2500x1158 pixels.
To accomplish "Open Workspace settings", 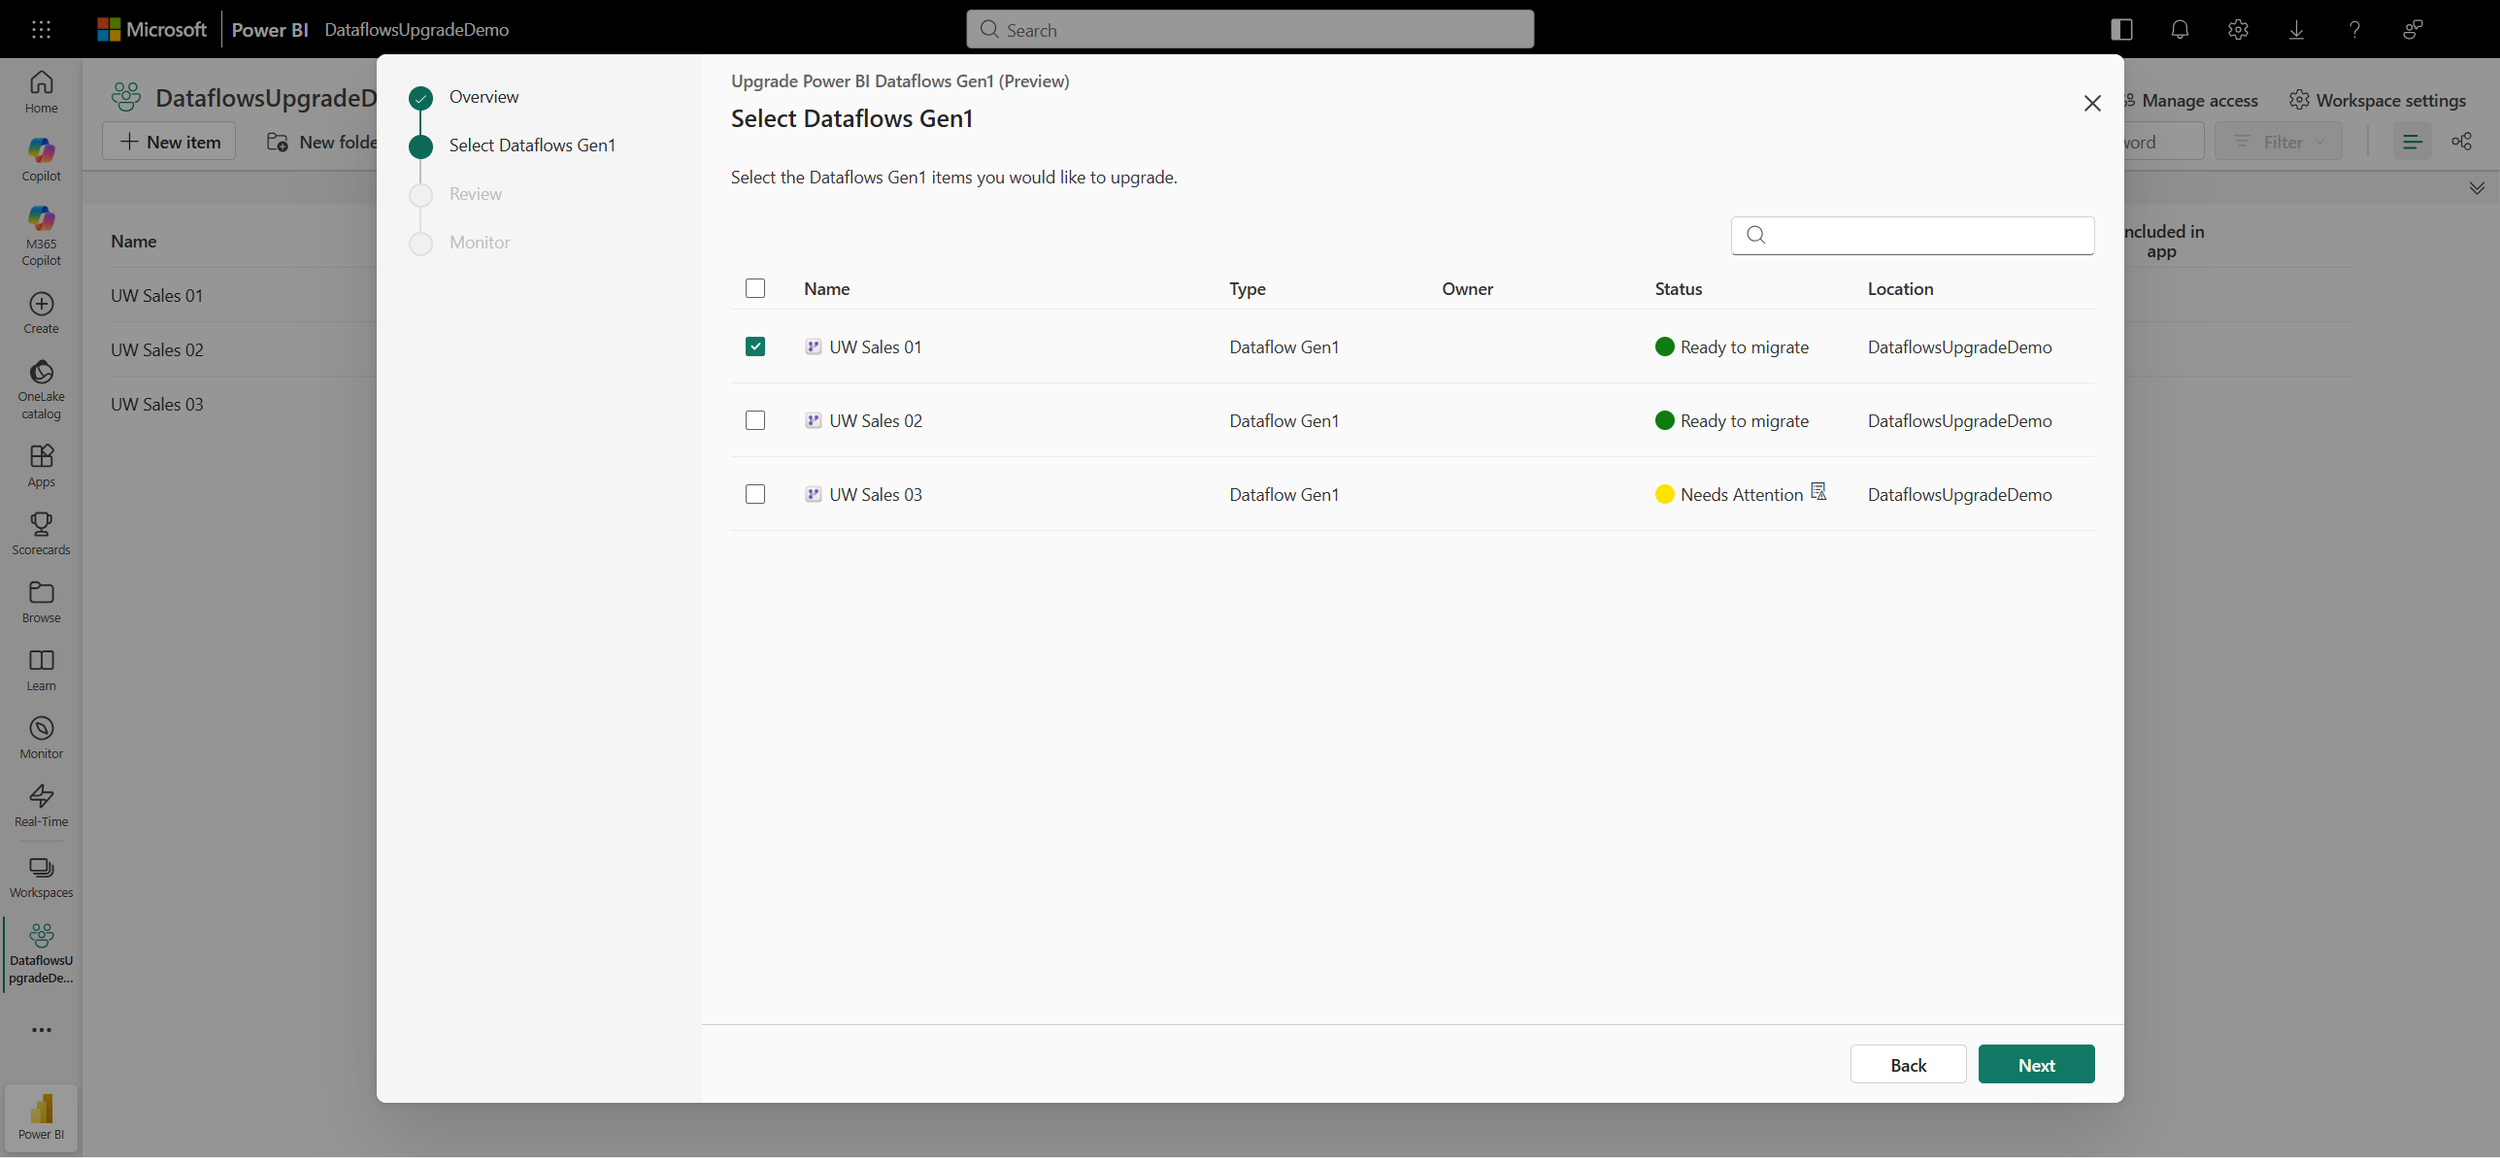I will click(x=2377, y=101).
